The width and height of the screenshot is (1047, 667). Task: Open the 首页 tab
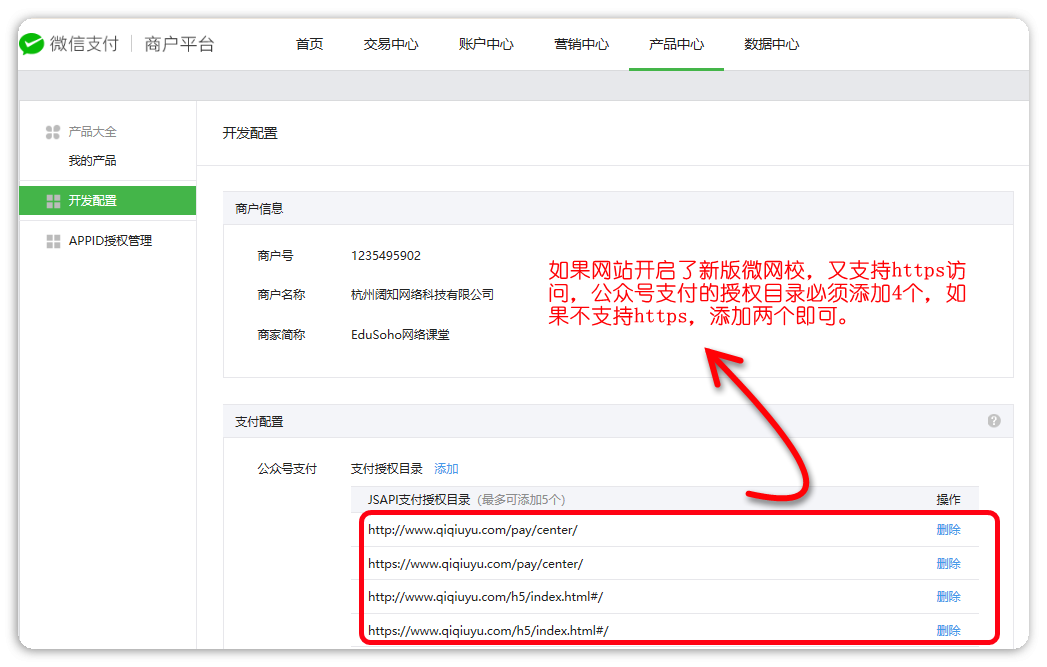click(309, 44)
